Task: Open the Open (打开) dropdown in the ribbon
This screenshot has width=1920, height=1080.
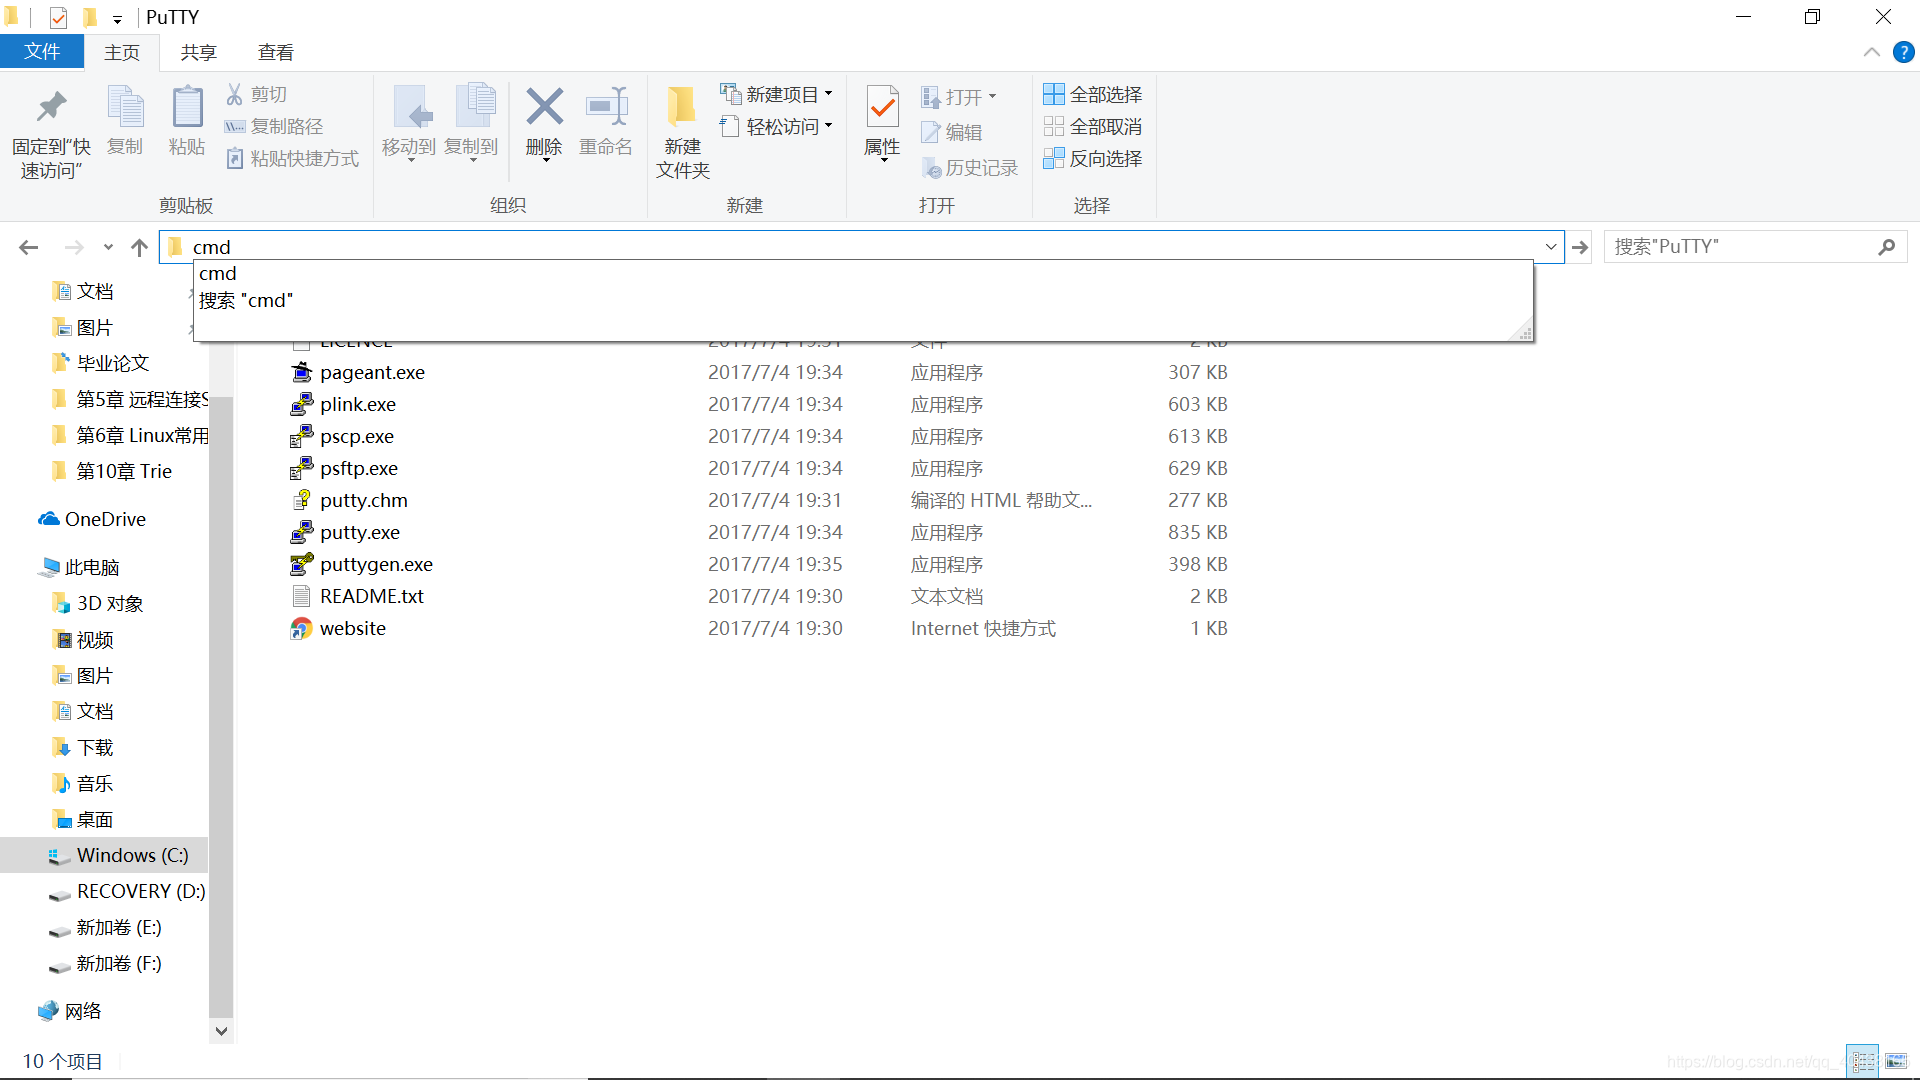Action: pyautogui.click(x=959, y=97)
